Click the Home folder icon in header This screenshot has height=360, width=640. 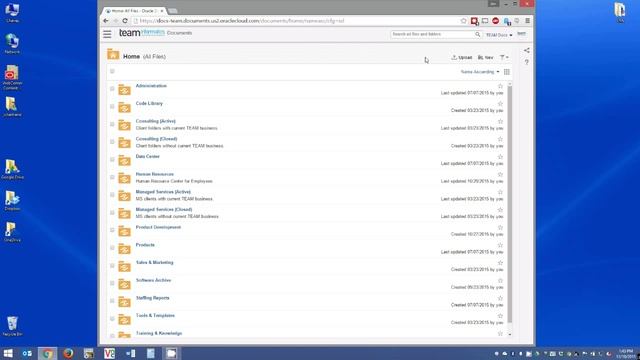pos(113,54)
